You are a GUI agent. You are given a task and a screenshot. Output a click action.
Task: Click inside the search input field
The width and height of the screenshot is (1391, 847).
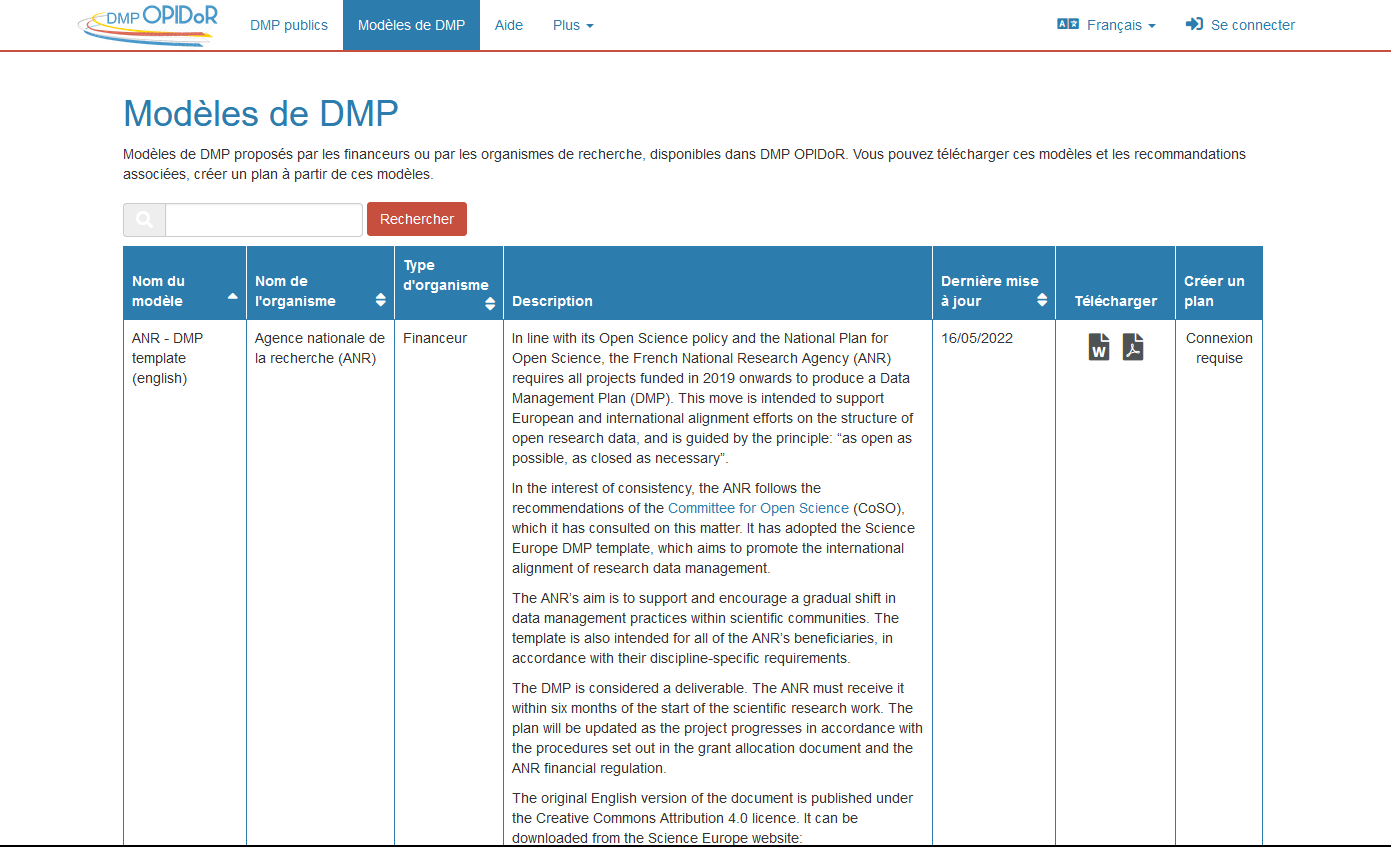[x=263, y=219]
